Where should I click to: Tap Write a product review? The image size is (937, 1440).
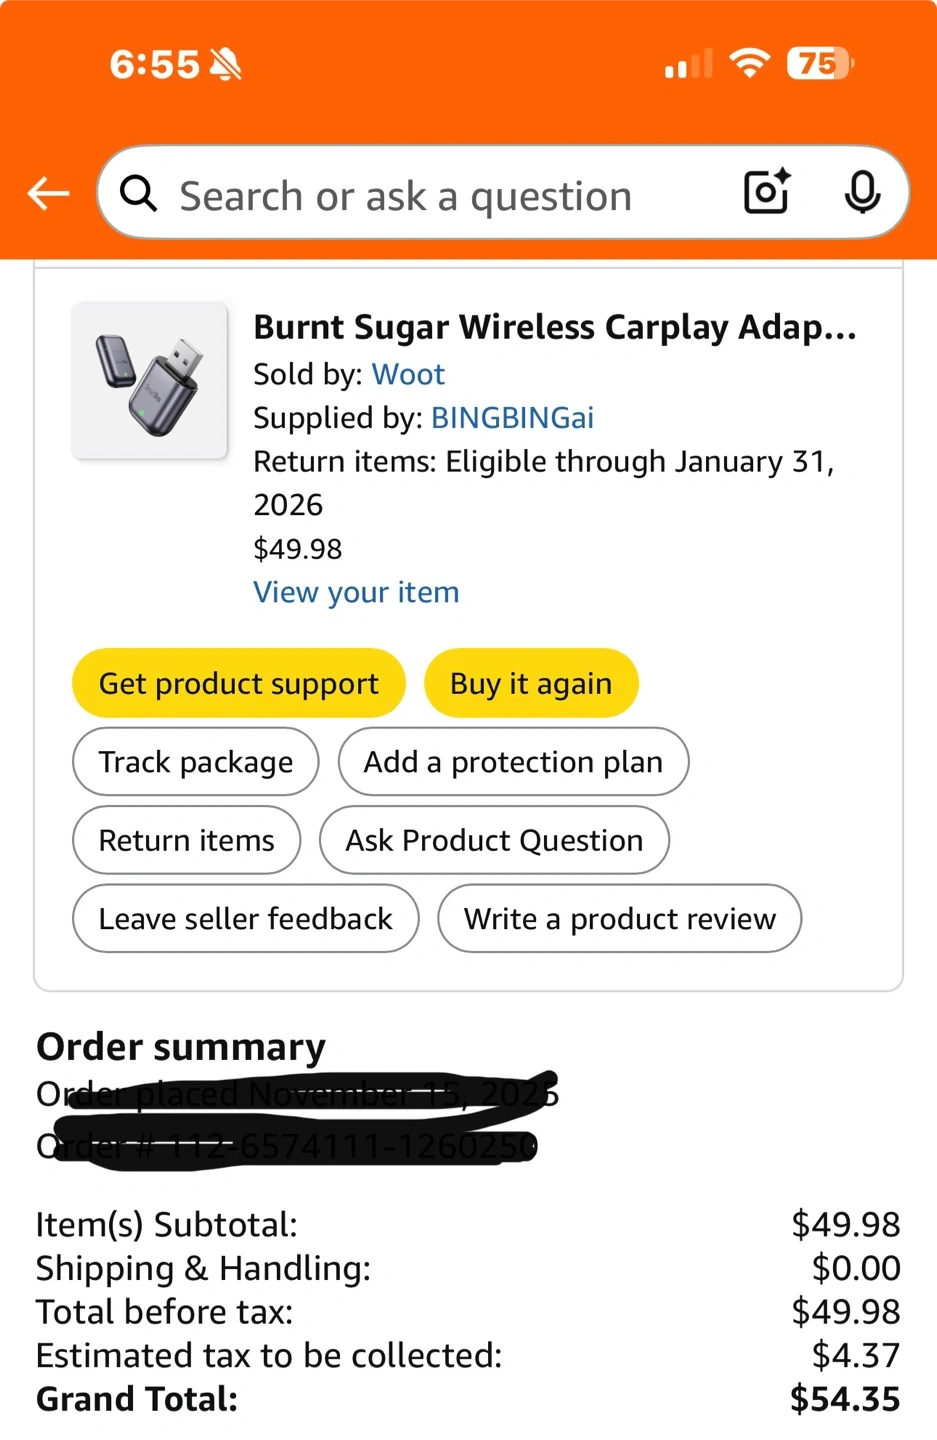(x=620, y=919)
